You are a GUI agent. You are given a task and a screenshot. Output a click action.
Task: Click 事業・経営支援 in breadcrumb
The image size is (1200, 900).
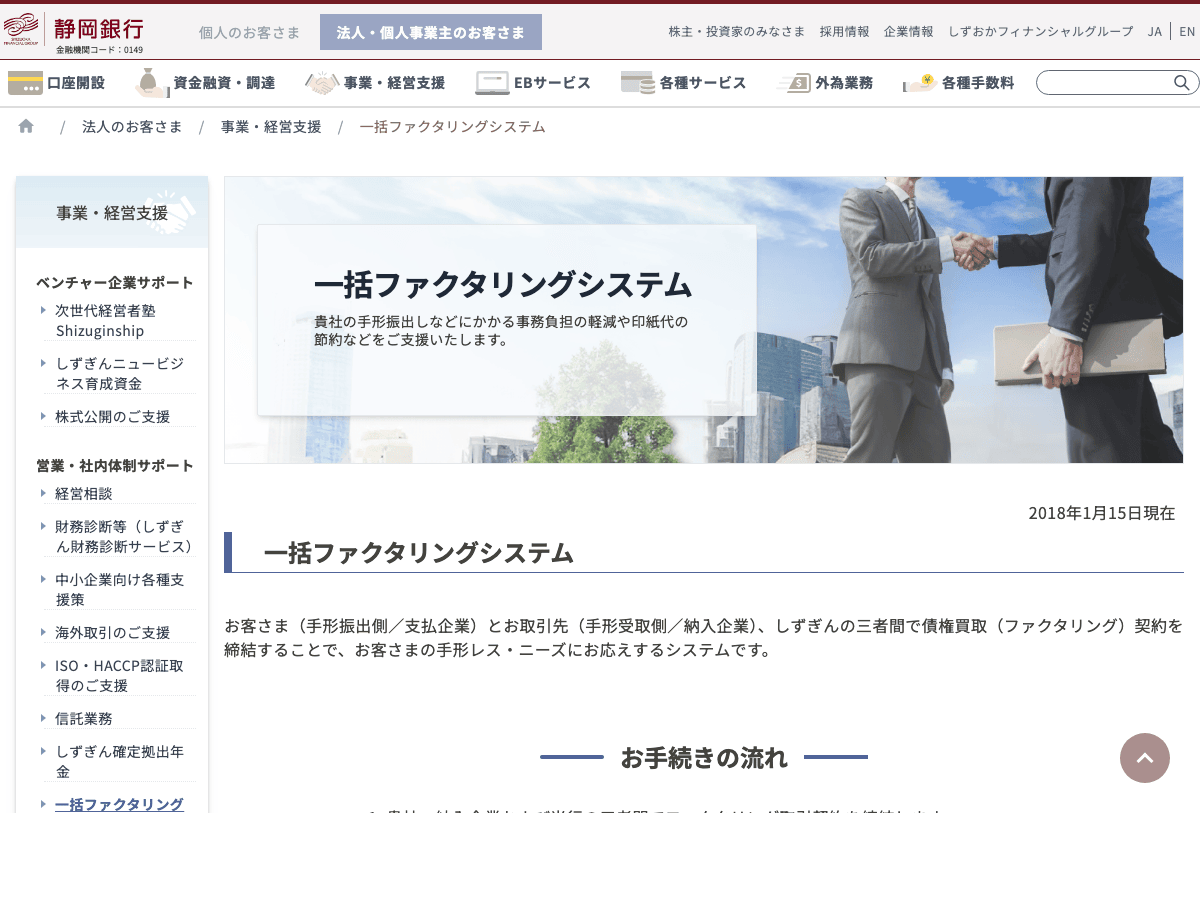[271, 126]
